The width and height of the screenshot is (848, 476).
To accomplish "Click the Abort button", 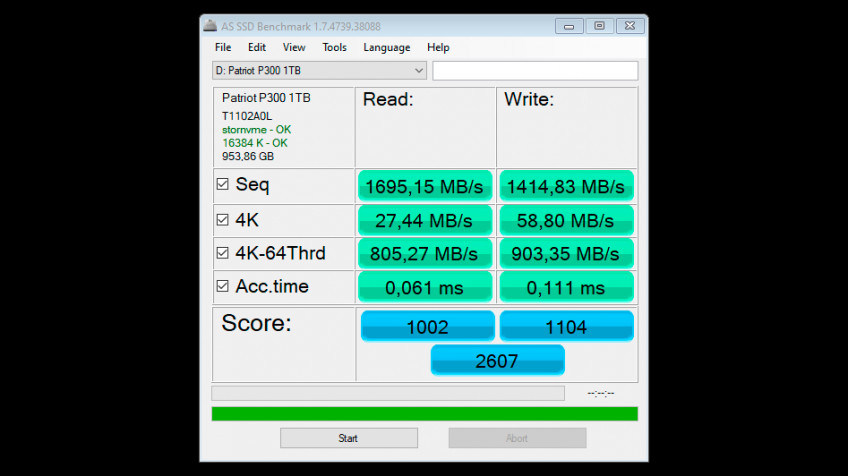I will pyautogui.click(x=517, y=438).
